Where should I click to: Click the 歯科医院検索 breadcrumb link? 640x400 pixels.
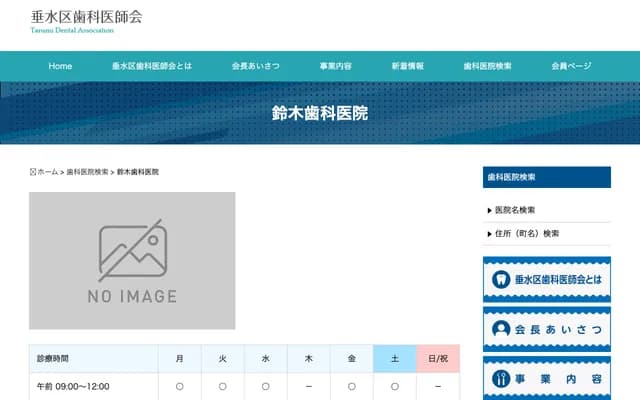pyautogui.click(x=87, y=172)
